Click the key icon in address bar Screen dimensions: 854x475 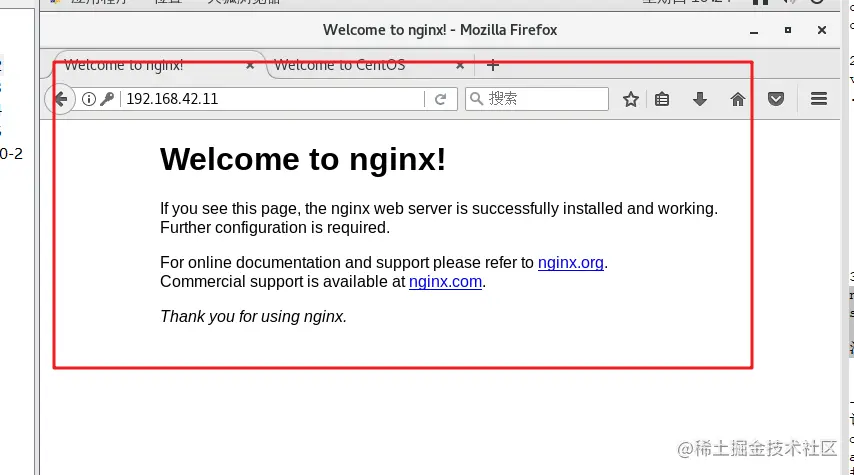107,99
